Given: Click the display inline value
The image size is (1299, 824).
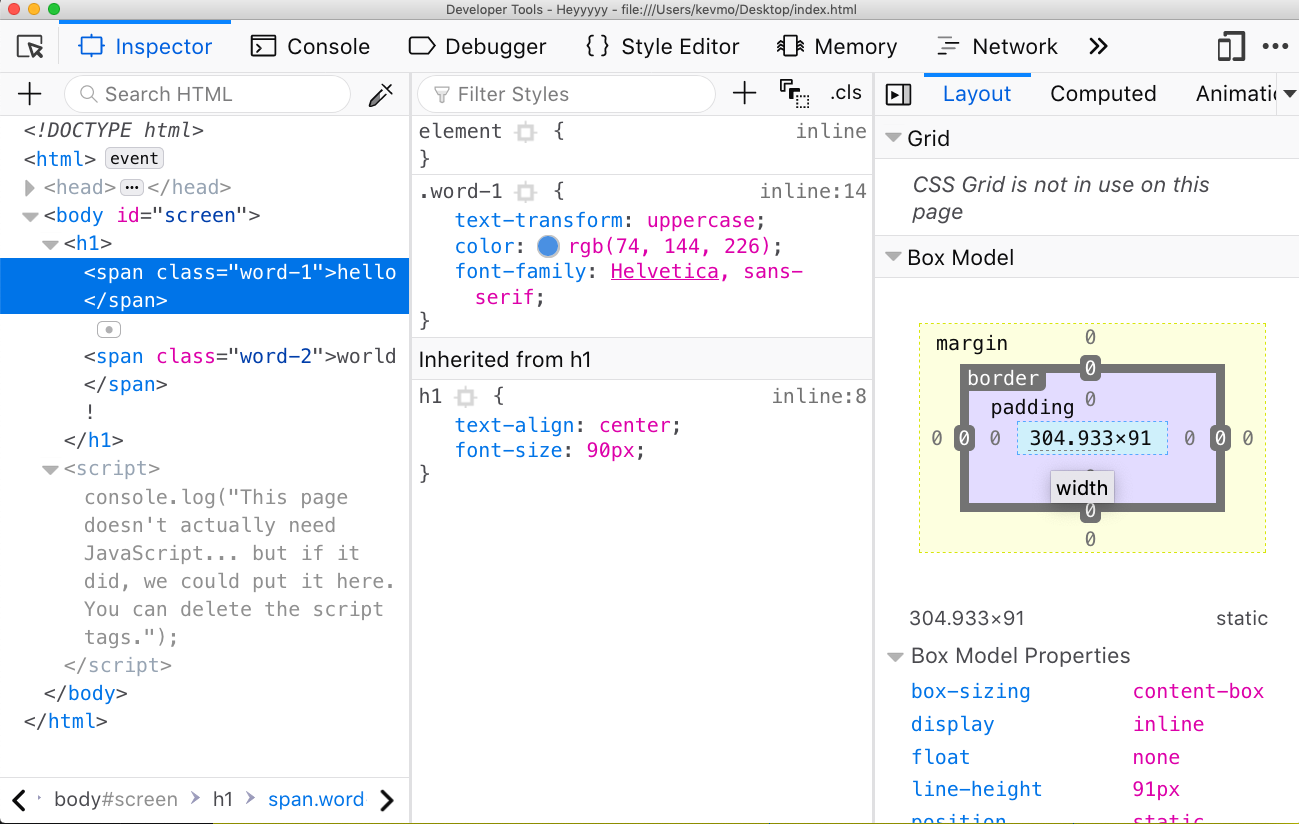Looking at the screenshot, I should (x=1168, y=725).
